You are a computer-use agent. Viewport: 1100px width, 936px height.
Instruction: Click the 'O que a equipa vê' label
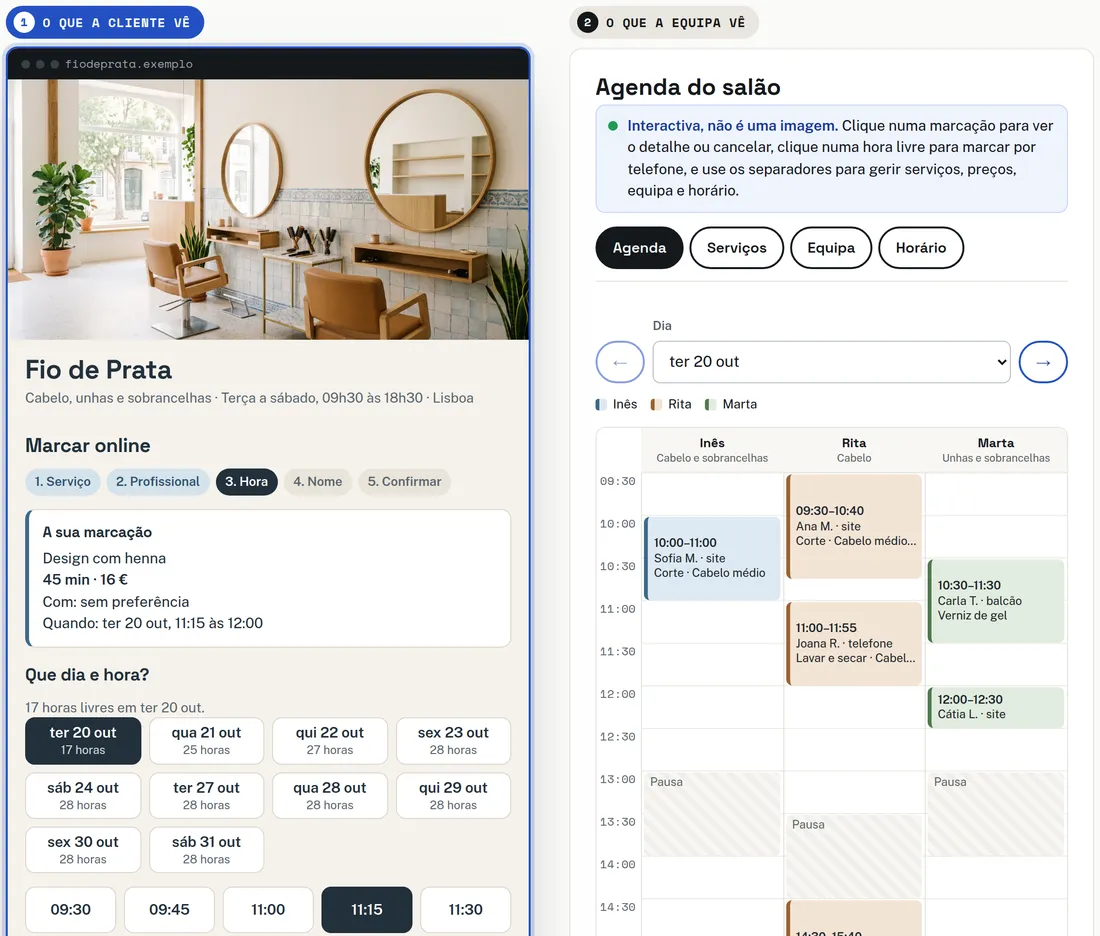click(664, 22)
